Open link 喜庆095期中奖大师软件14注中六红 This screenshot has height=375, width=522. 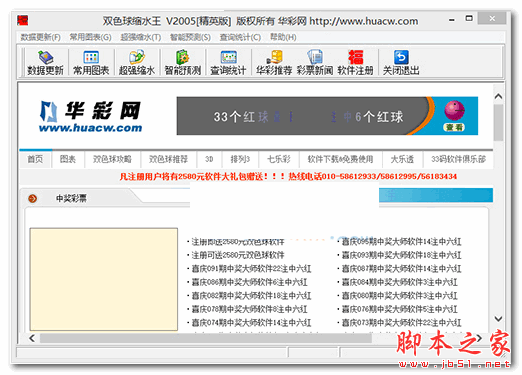[401, 242]
